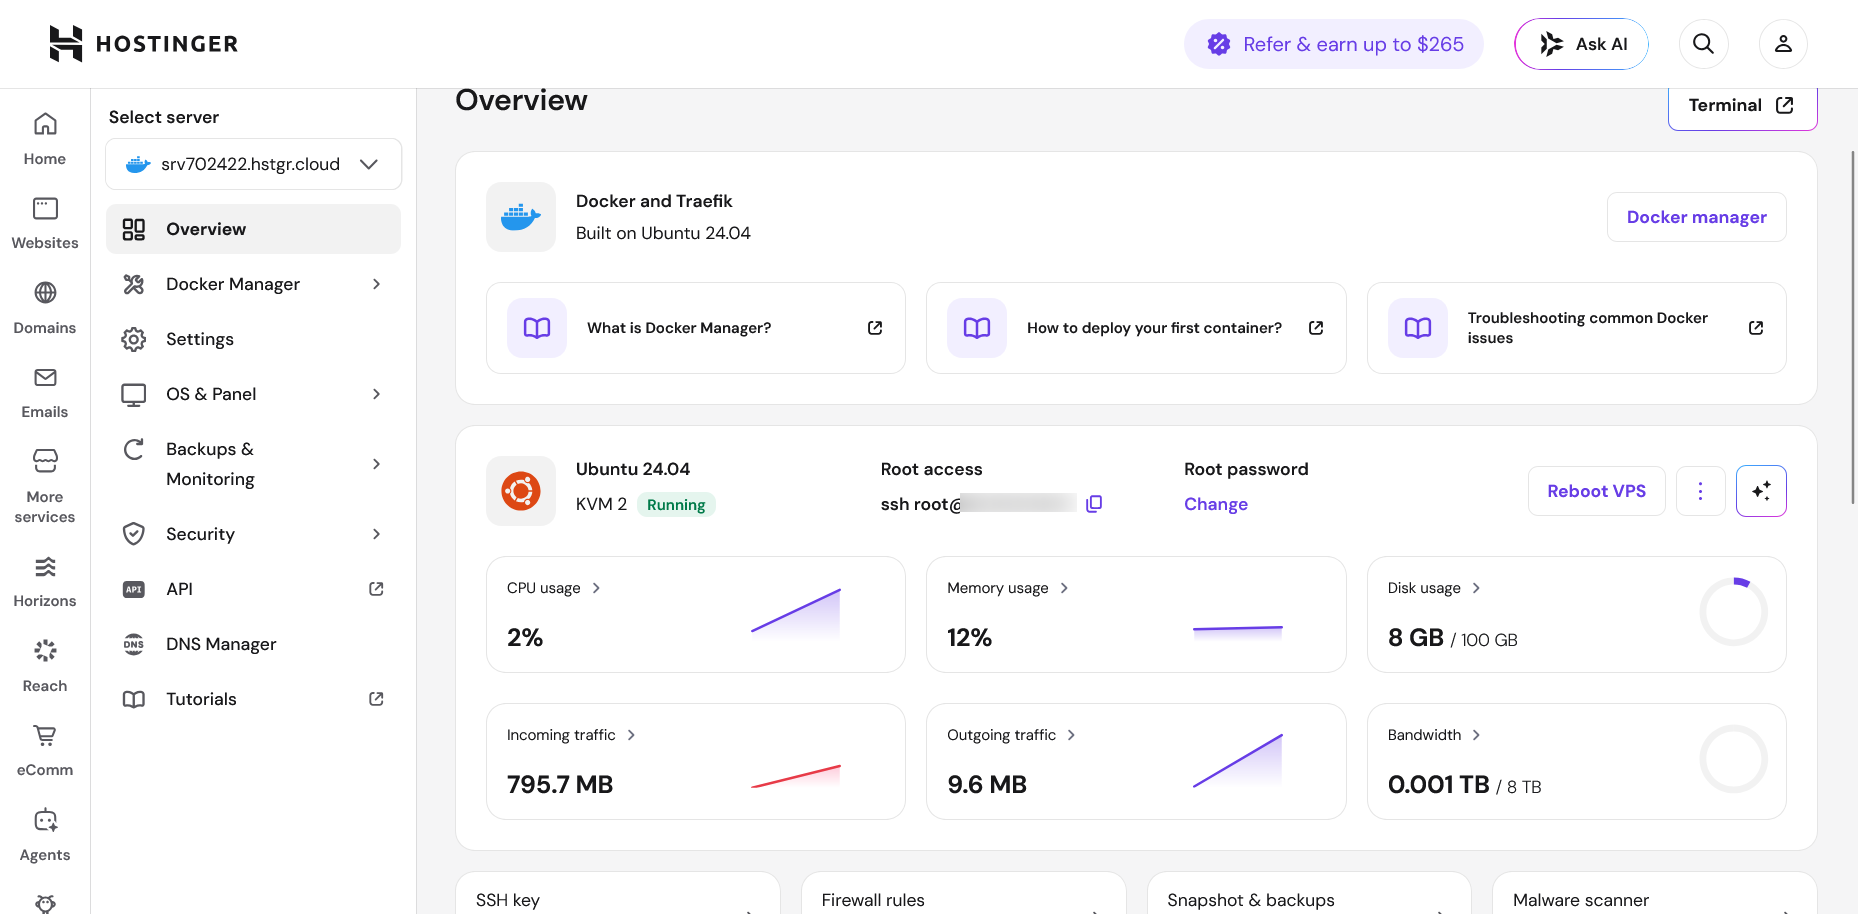Expand Security submenu chevron

[376, 534]
